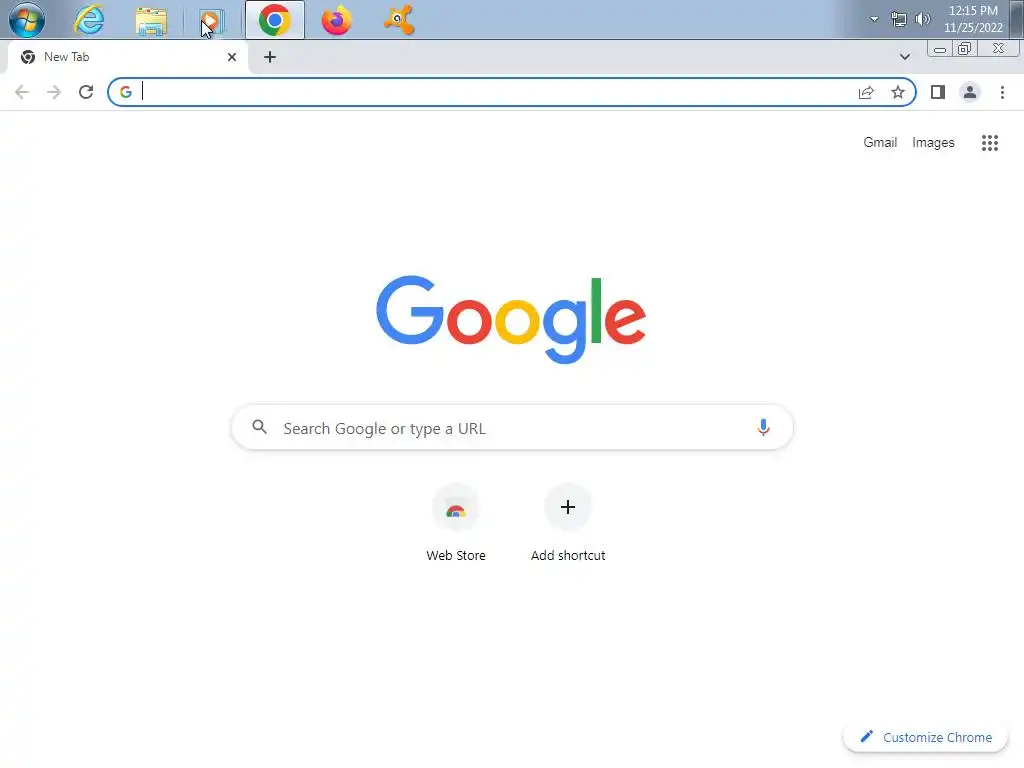Restore down the Chrome window
Image resolution: width=1024 pixels, height=768 pixels.
(964, 49)
